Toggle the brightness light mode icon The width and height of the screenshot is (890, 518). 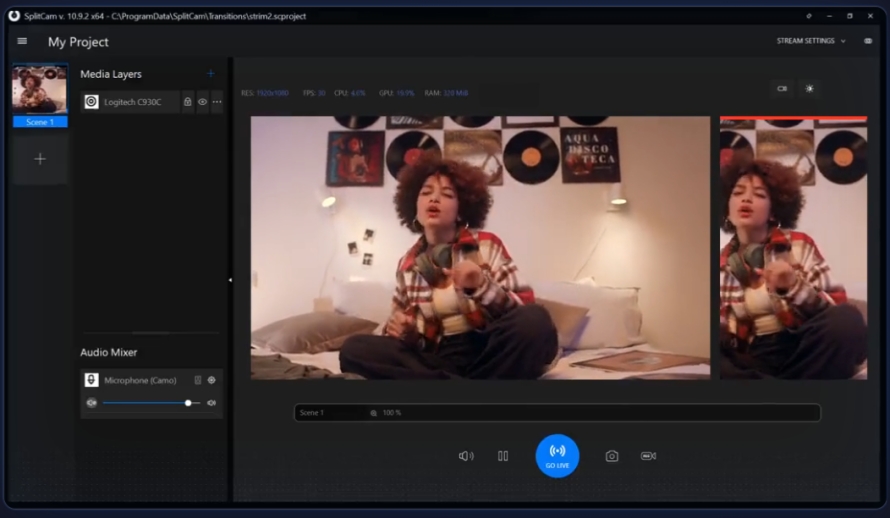point(809,89)
